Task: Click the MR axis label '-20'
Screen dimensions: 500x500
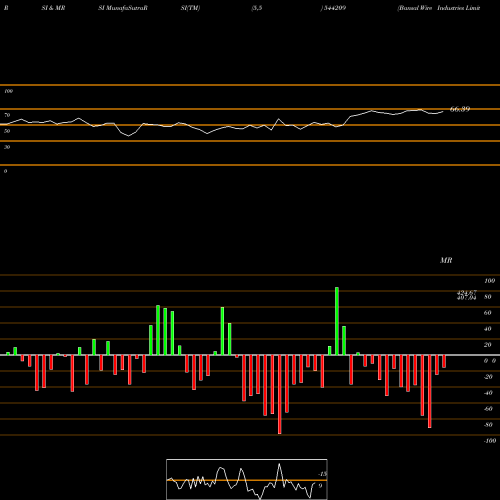Action: 488,377
